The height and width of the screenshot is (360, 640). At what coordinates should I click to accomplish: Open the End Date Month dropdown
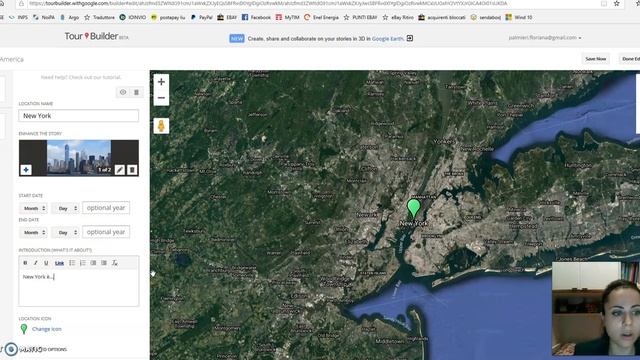pyautogui.click(x=33, y=232)
